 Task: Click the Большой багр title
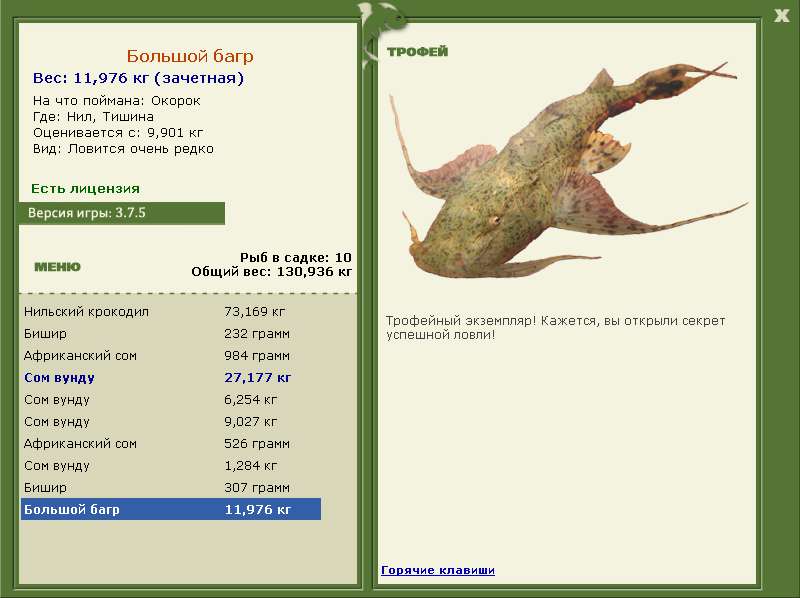tap(190, 56)
